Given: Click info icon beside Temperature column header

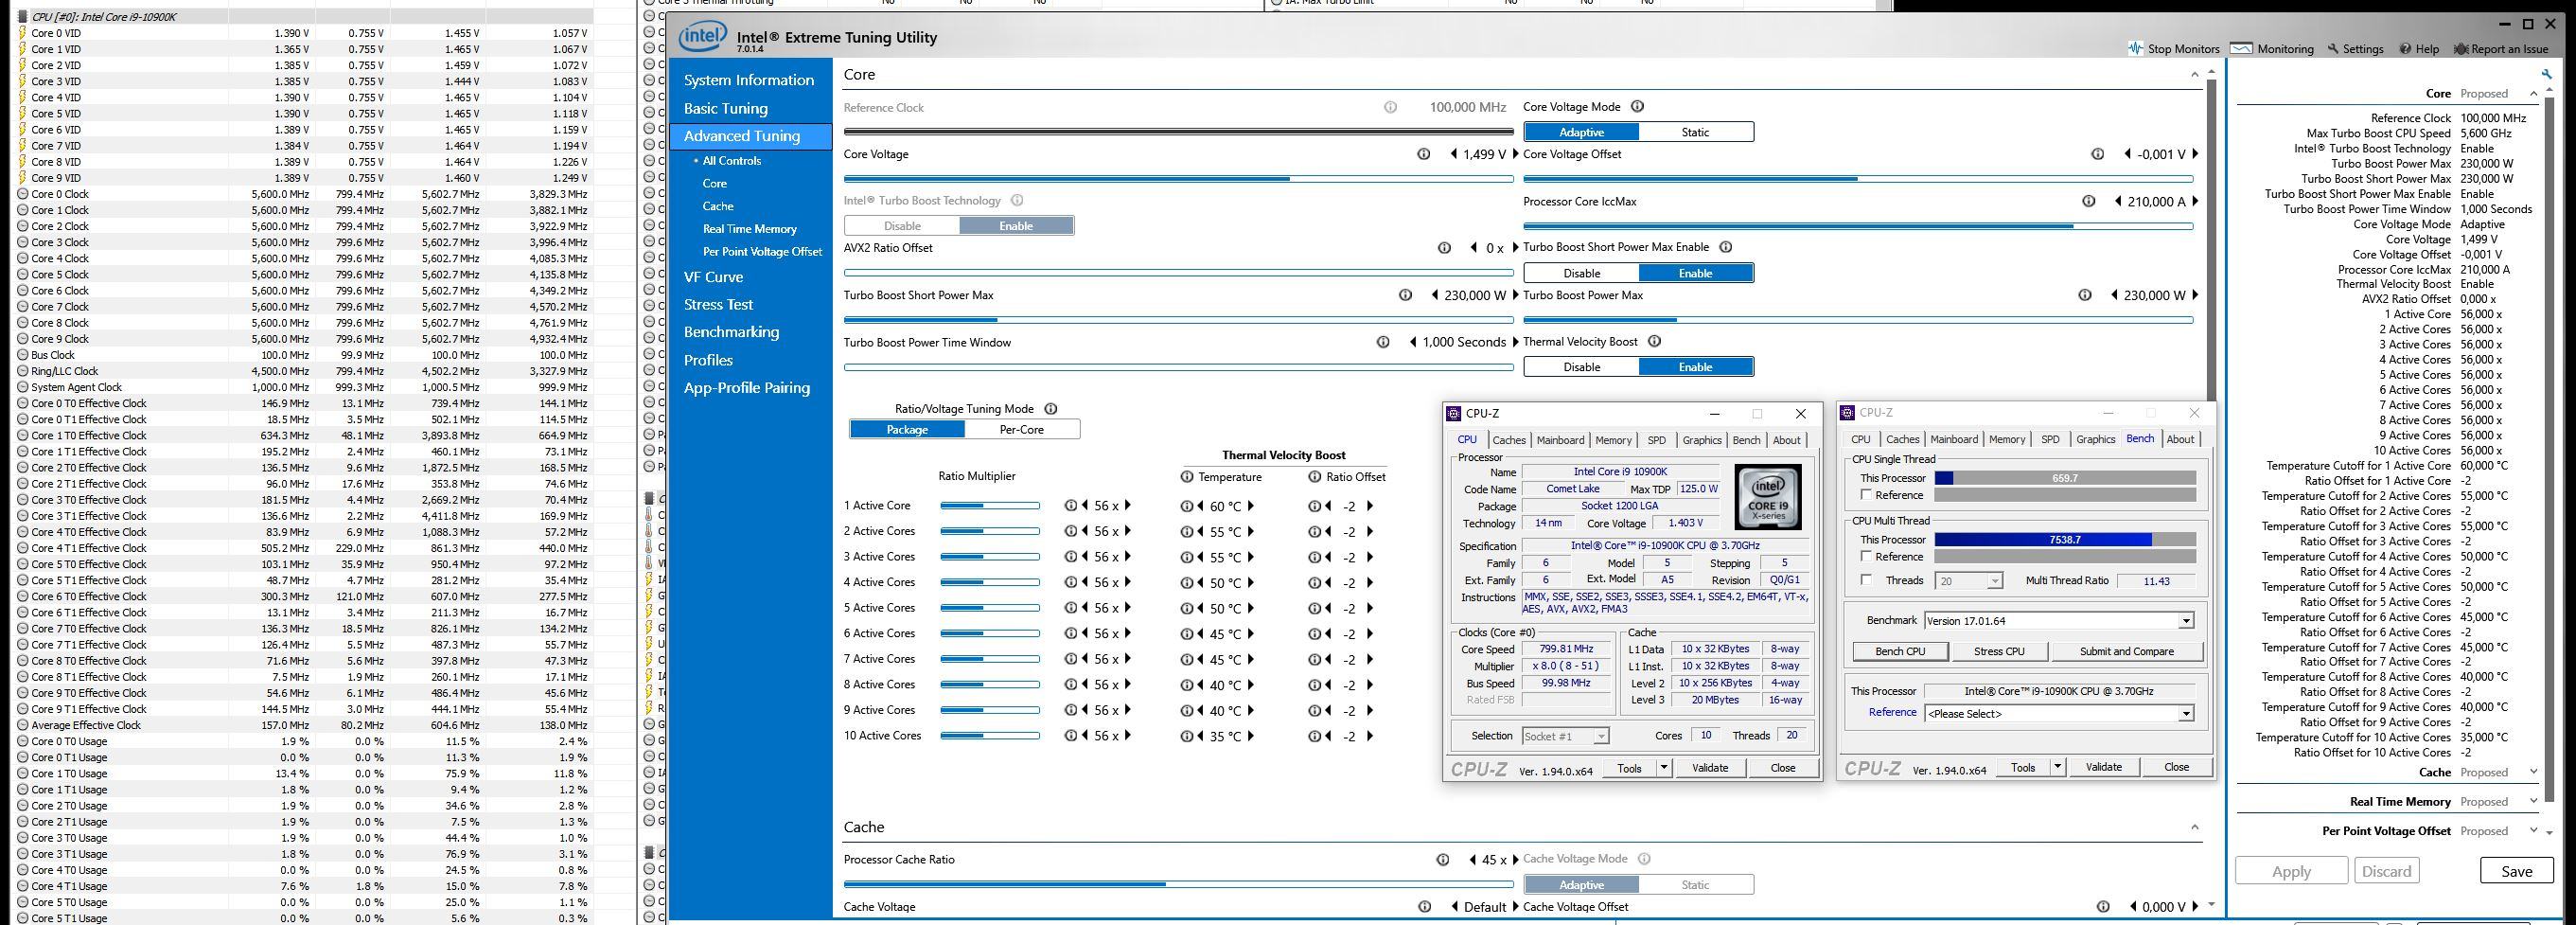Looking at the screenshot, I should tap(1187, 477).
